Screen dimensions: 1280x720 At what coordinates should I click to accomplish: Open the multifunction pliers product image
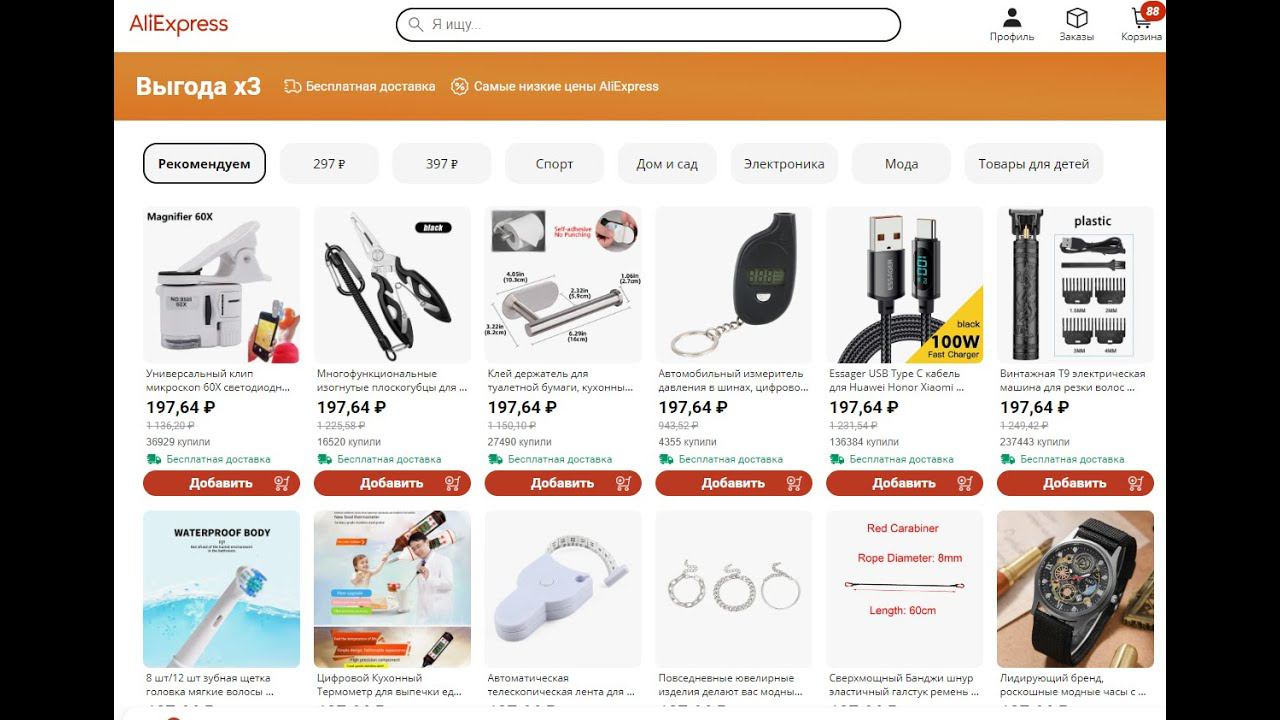pyautogui.click(x=392, y=285)
